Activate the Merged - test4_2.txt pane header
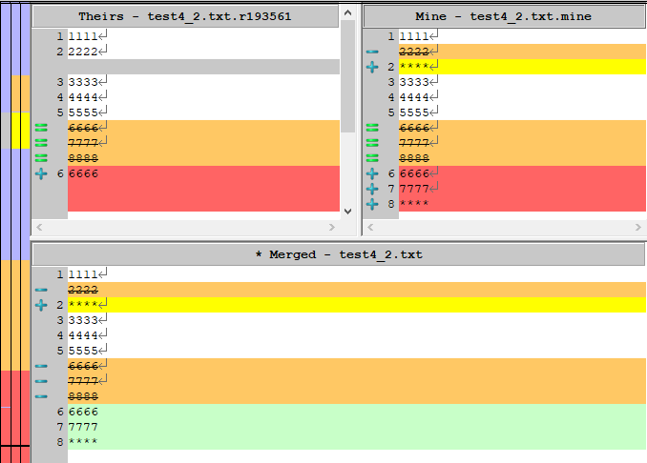The height and width of the screenshot is (463, 647). (338, 254)
